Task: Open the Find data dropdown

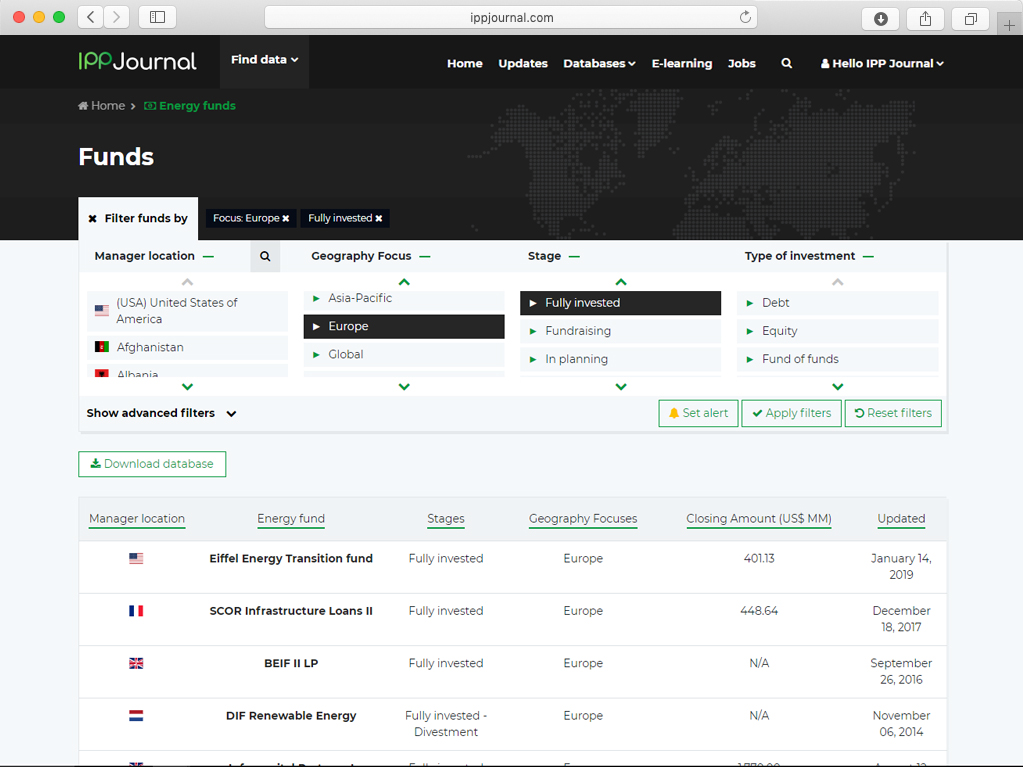Action: coord(264,60)
